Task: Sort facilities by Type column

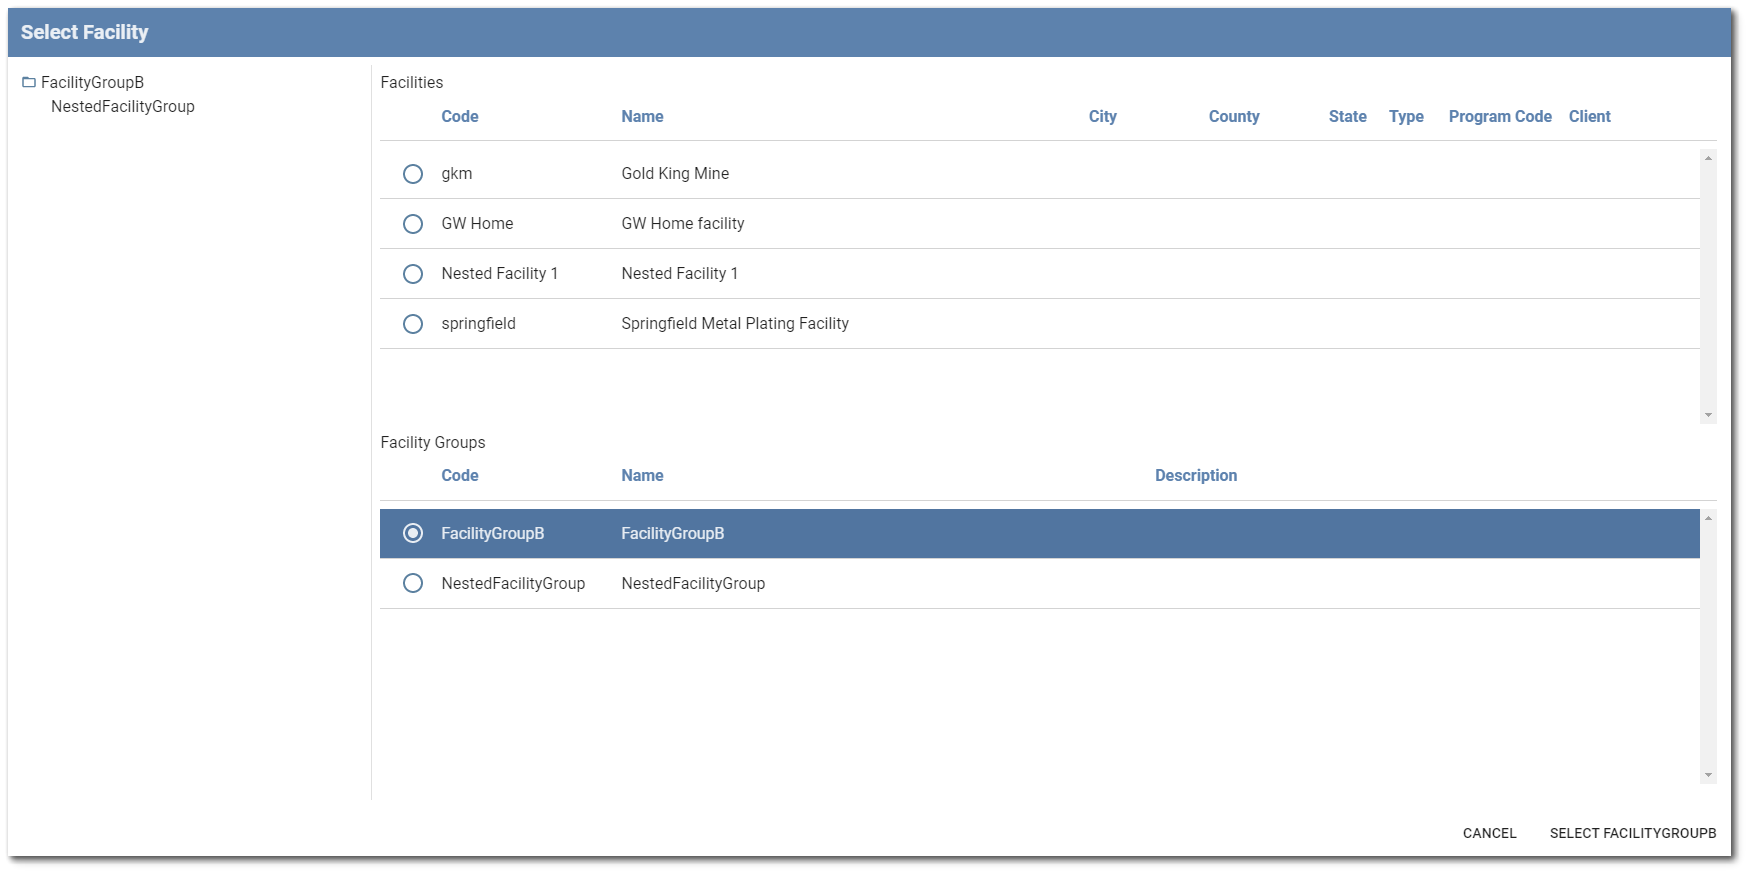Action: click(x=1406, y=117)
